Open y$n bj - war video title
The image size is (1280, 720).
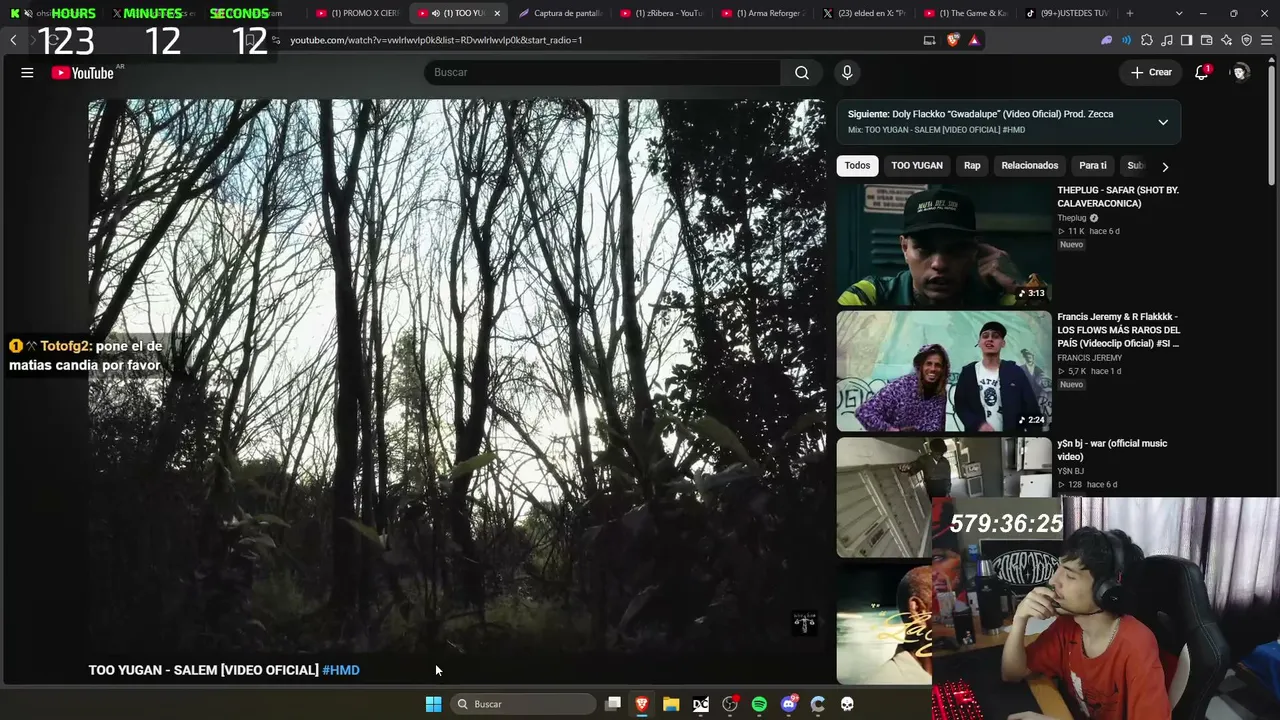coord(1112,450)
